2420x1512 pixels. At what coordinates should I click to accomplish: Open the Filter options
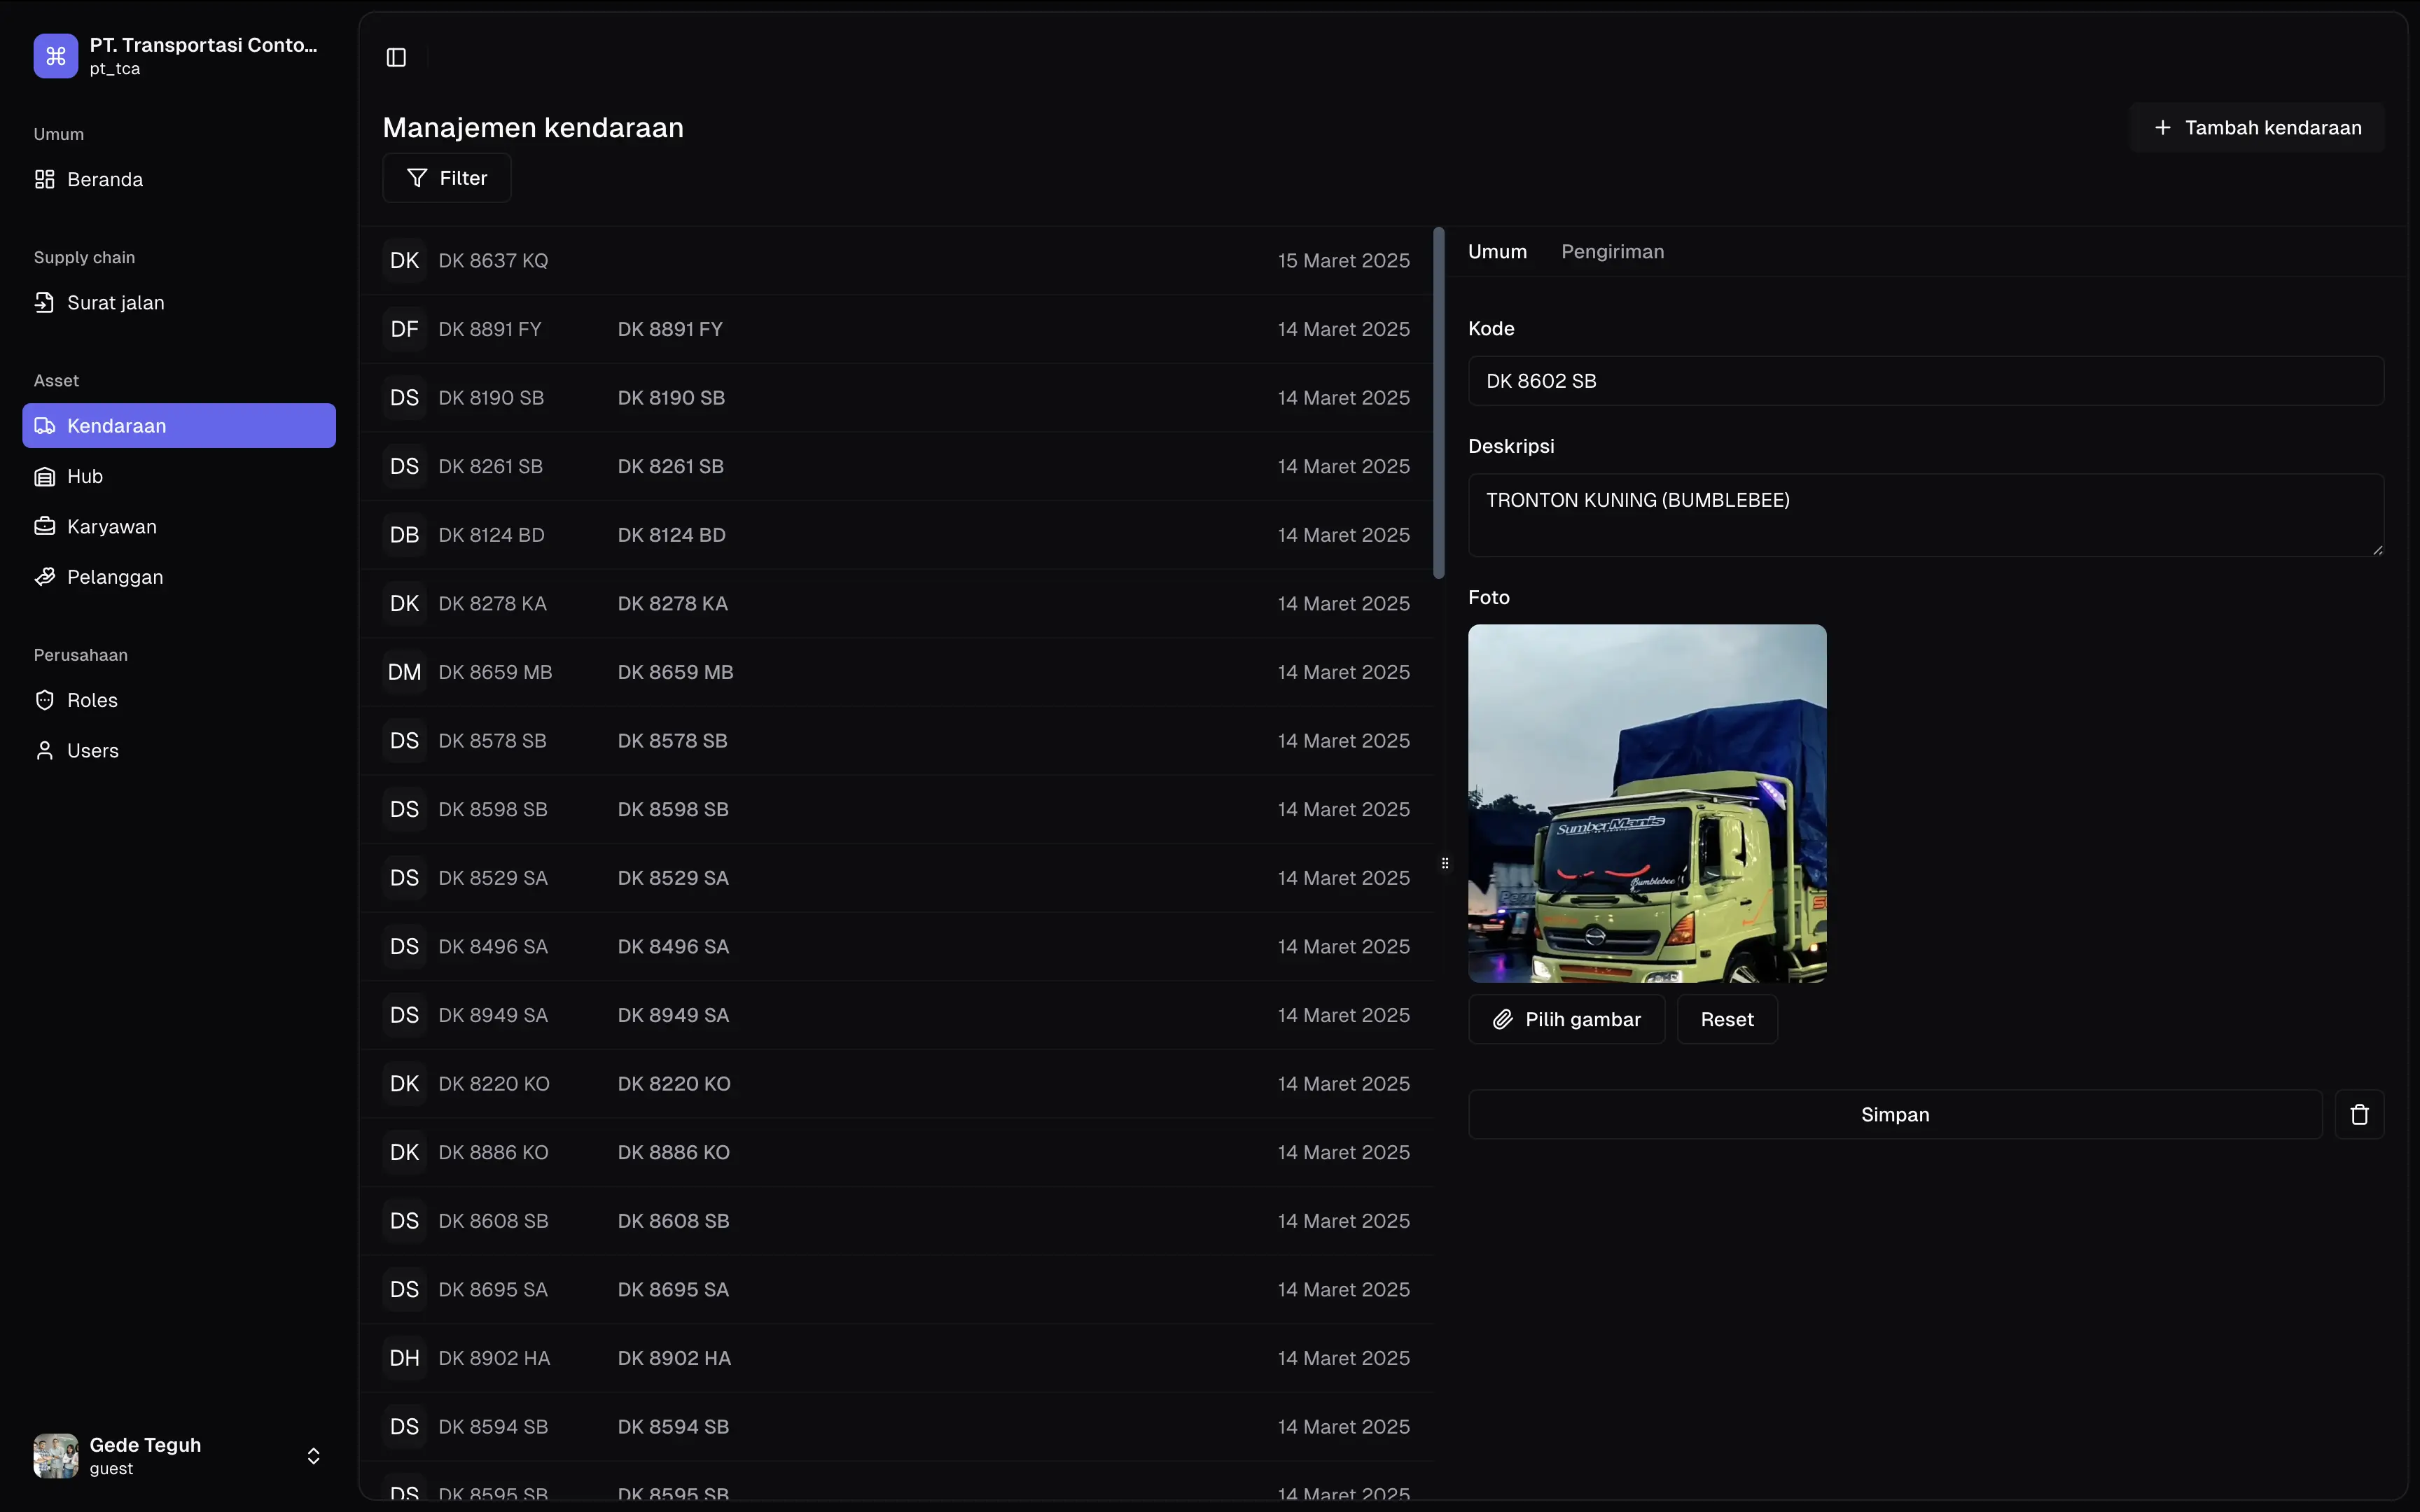click(x=447, y=178)
